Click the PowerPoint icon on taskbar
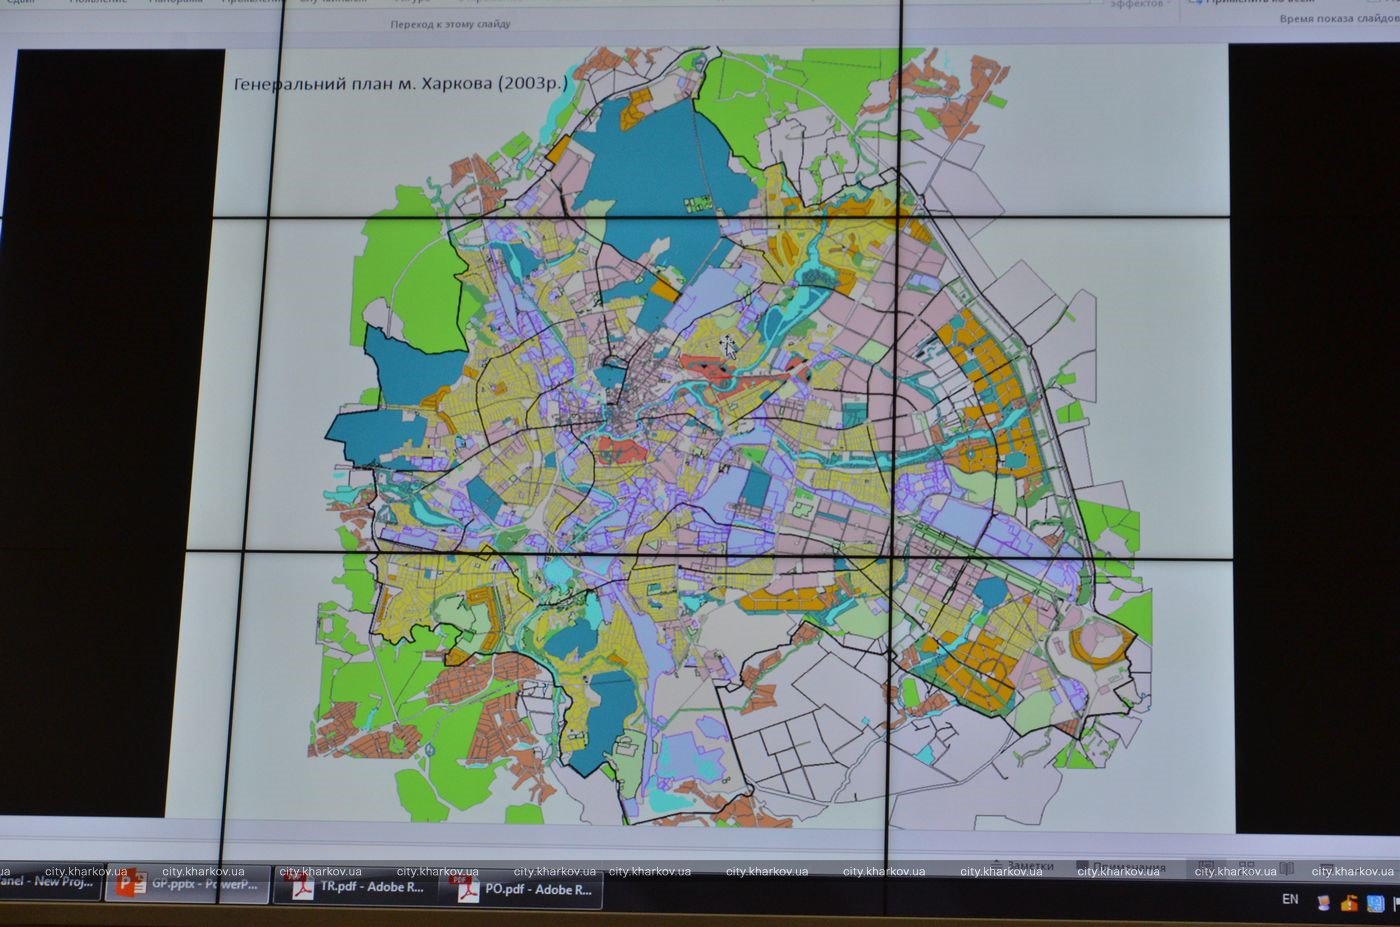The width and height of the screenshot is (1400, 927). [x=131, y=884]
